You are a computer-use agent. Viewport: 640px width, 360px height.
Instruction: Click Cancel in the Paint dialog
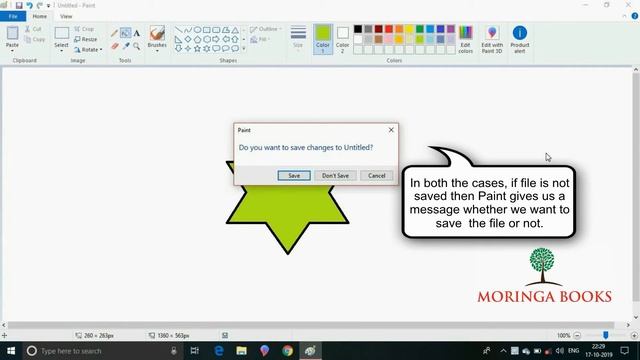click(x=376, y=176)
